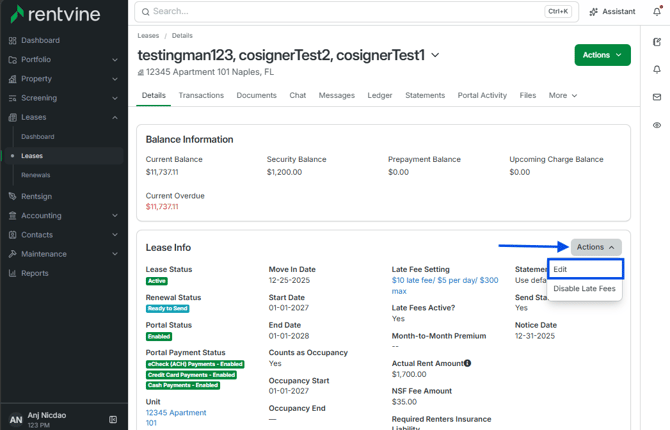Click the Ready to Send renewal badge
670x430 pixels.
(x=168, y=309)
